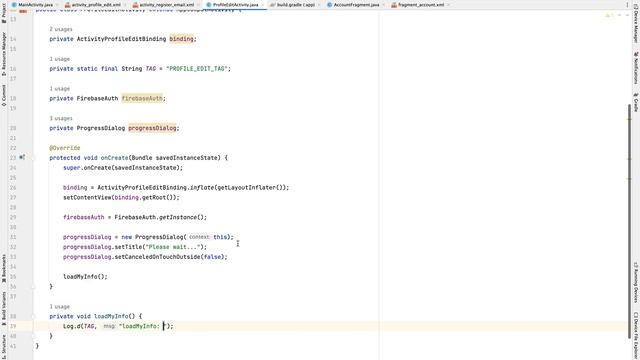The image size is (640, 360).
Task: Open the Resource Manager tool window
Action: [4, 54]
